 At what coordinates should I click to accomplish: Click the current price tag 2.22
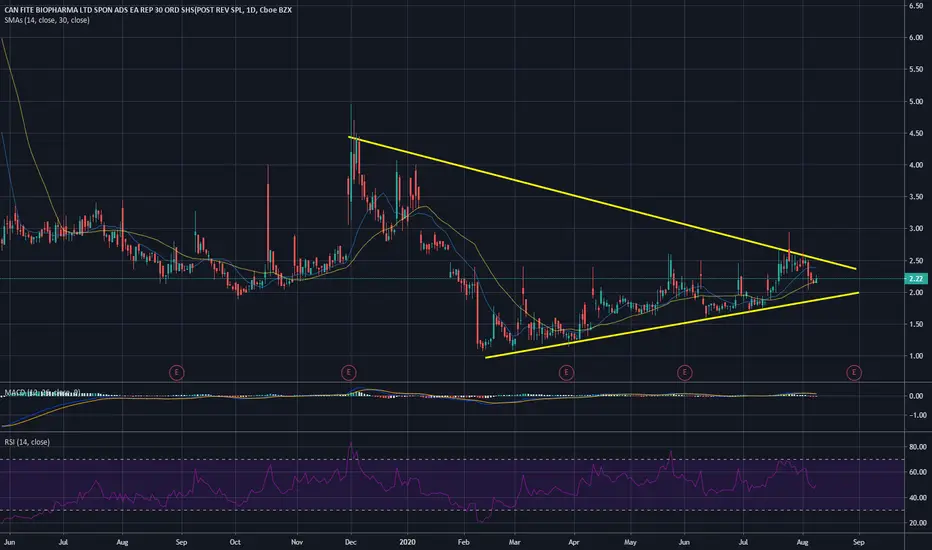(916, 278)
